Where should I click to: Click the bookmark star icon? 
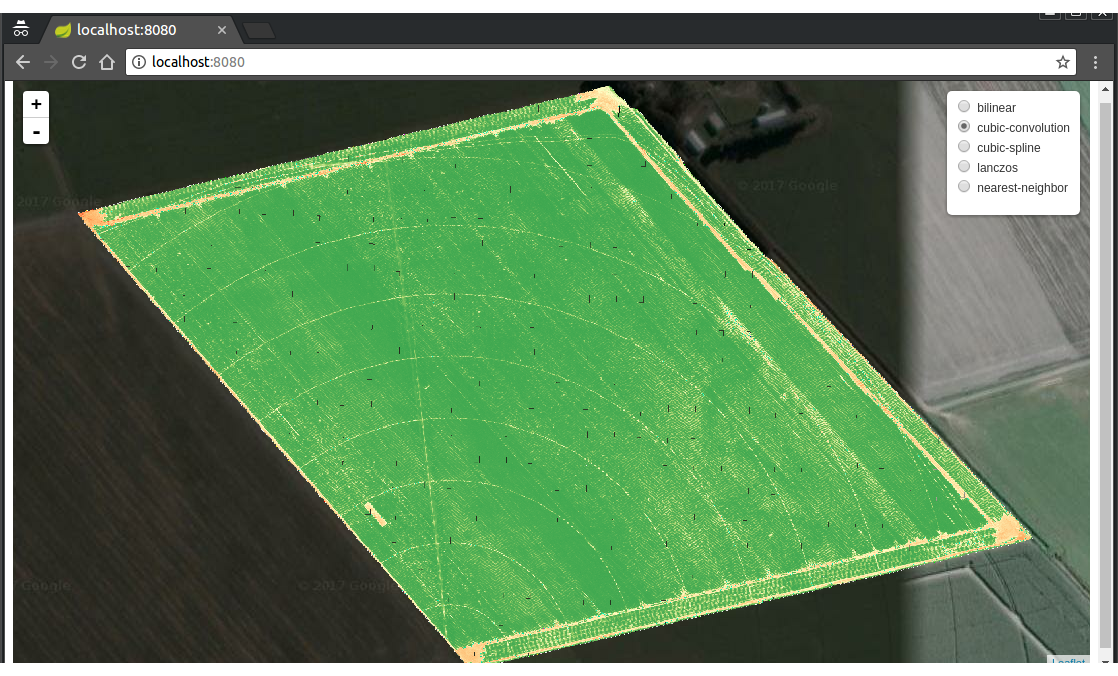click(x=1062, y=61)
